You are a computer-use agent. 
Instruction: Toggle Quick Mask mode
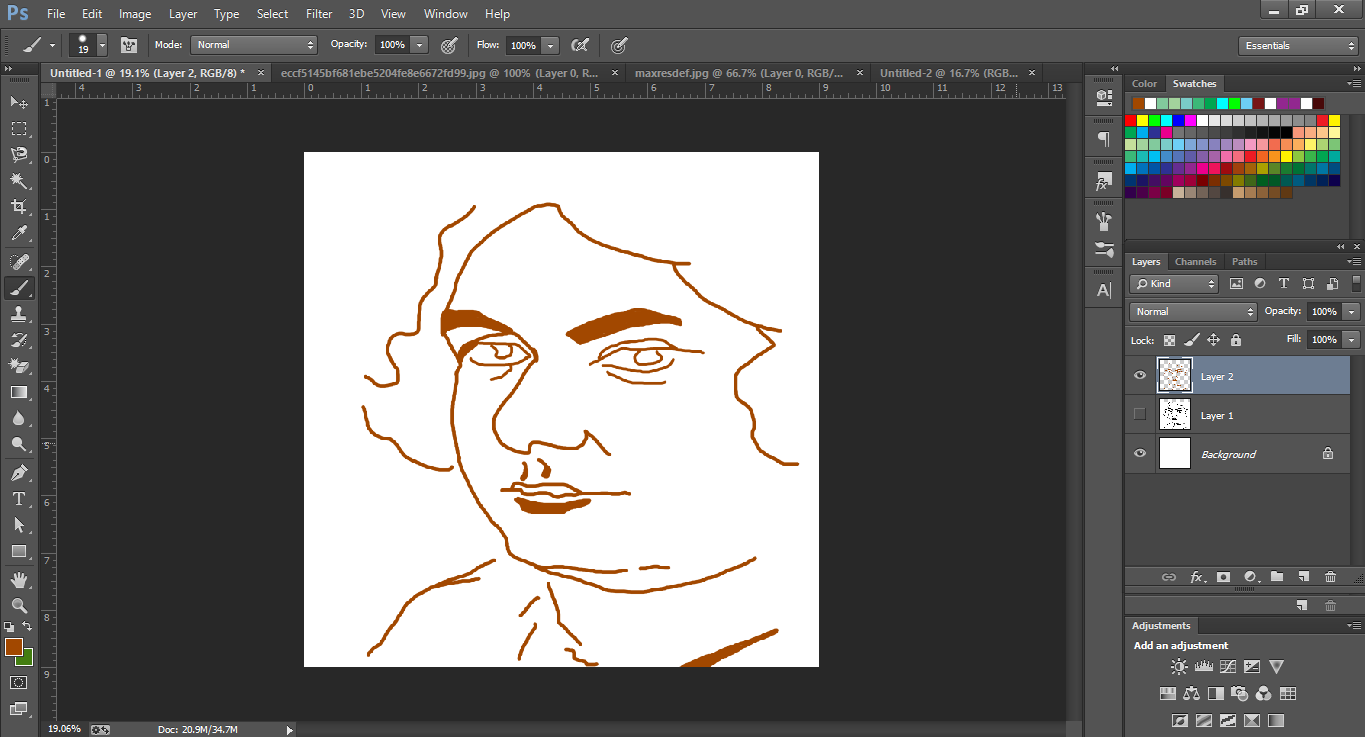click(x=19, y=682)
